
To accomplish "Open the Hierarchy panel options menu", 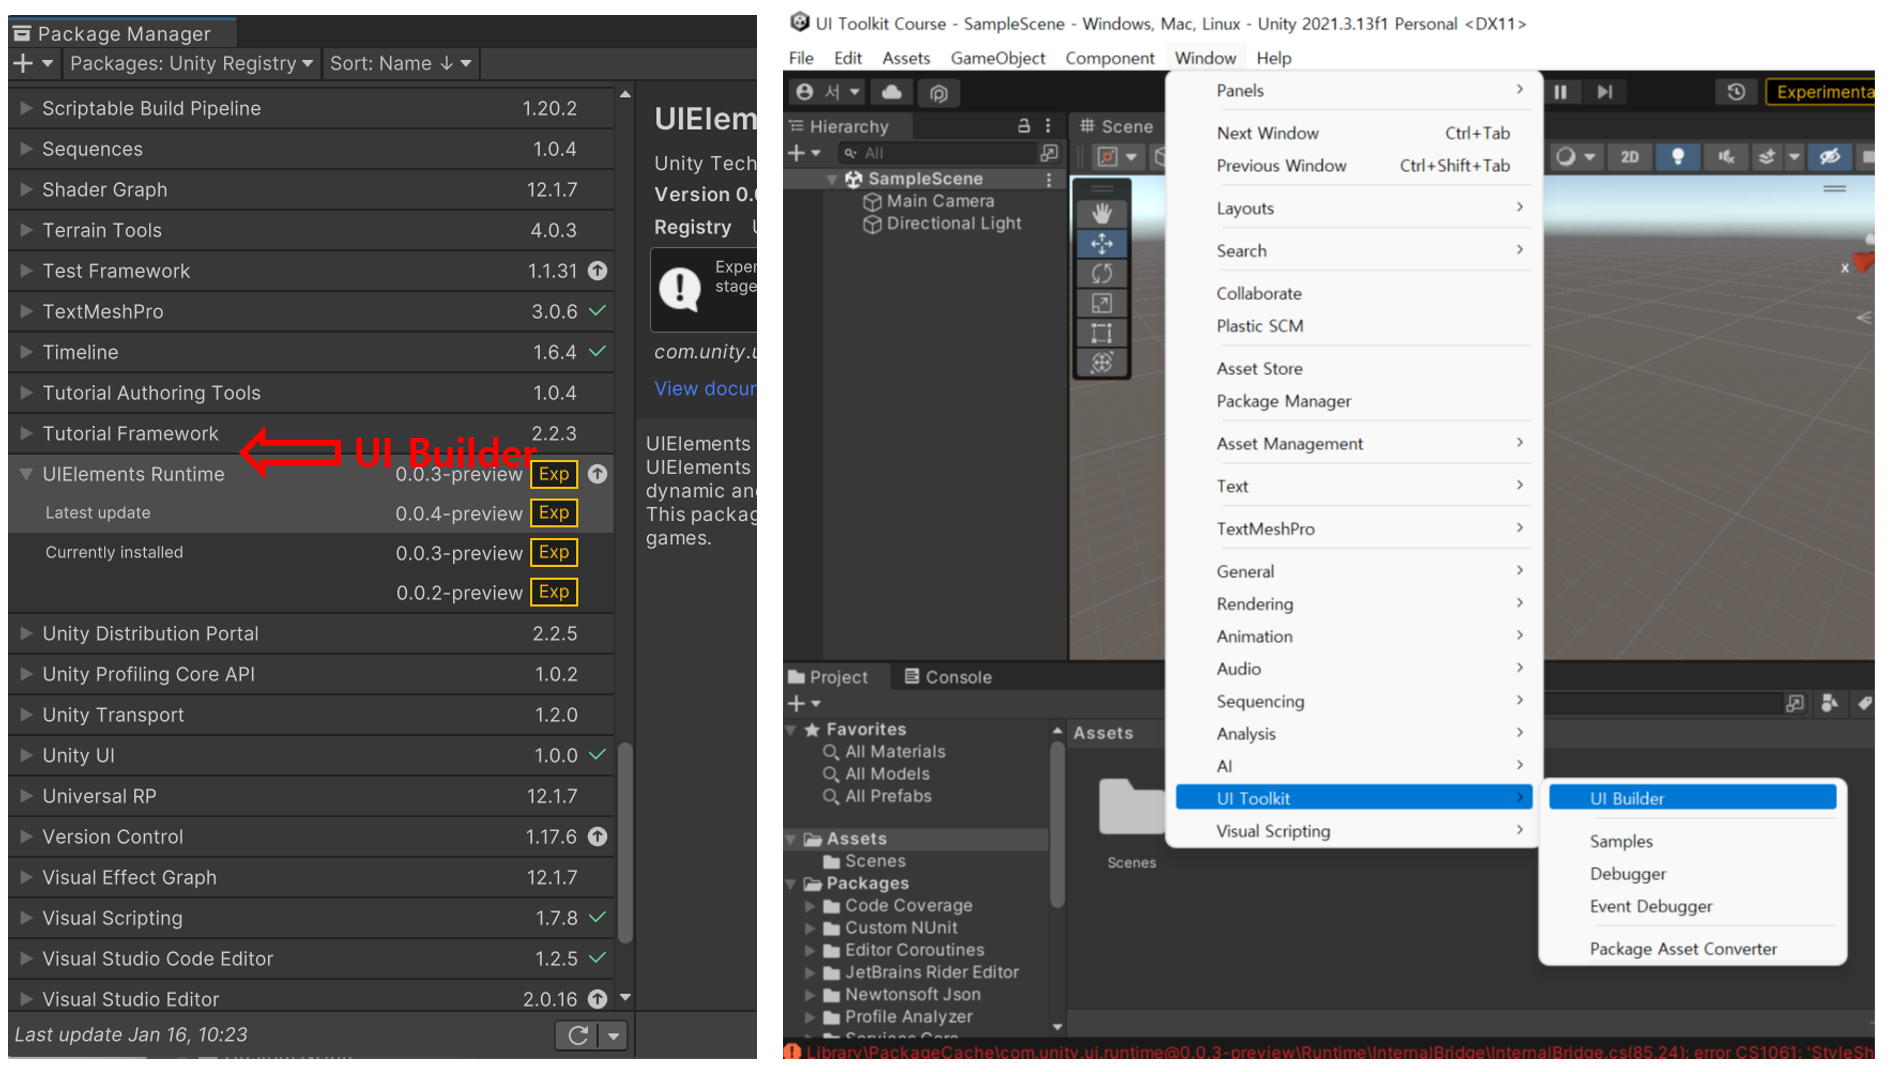I will (x=1048, y=126).
